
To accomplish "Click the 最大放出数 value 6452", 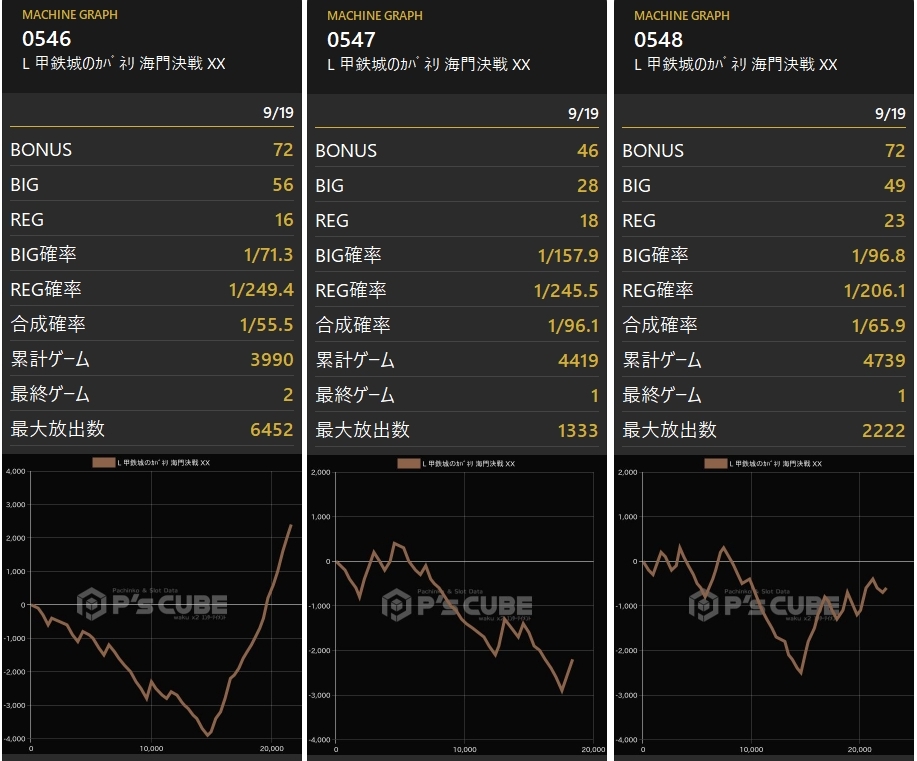I will (271, 429).
